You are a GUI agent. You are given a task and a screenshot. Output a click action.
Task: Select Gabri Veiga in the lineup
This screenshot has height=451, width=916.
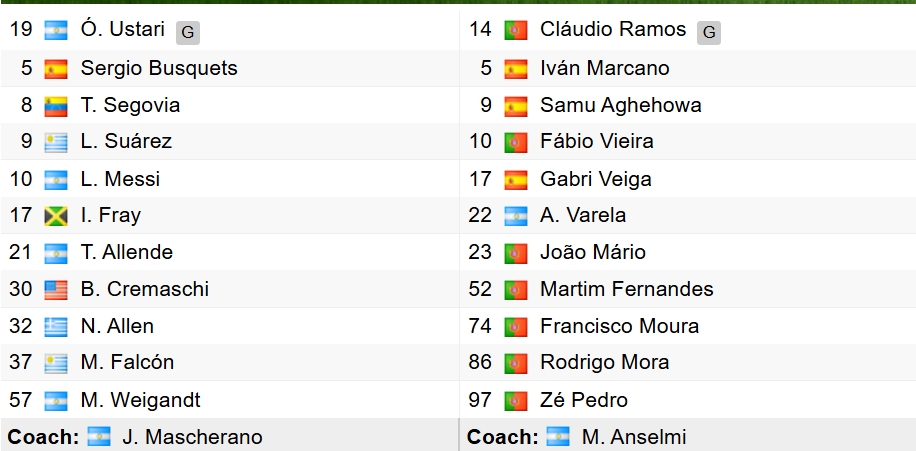[x=595, y=179]
